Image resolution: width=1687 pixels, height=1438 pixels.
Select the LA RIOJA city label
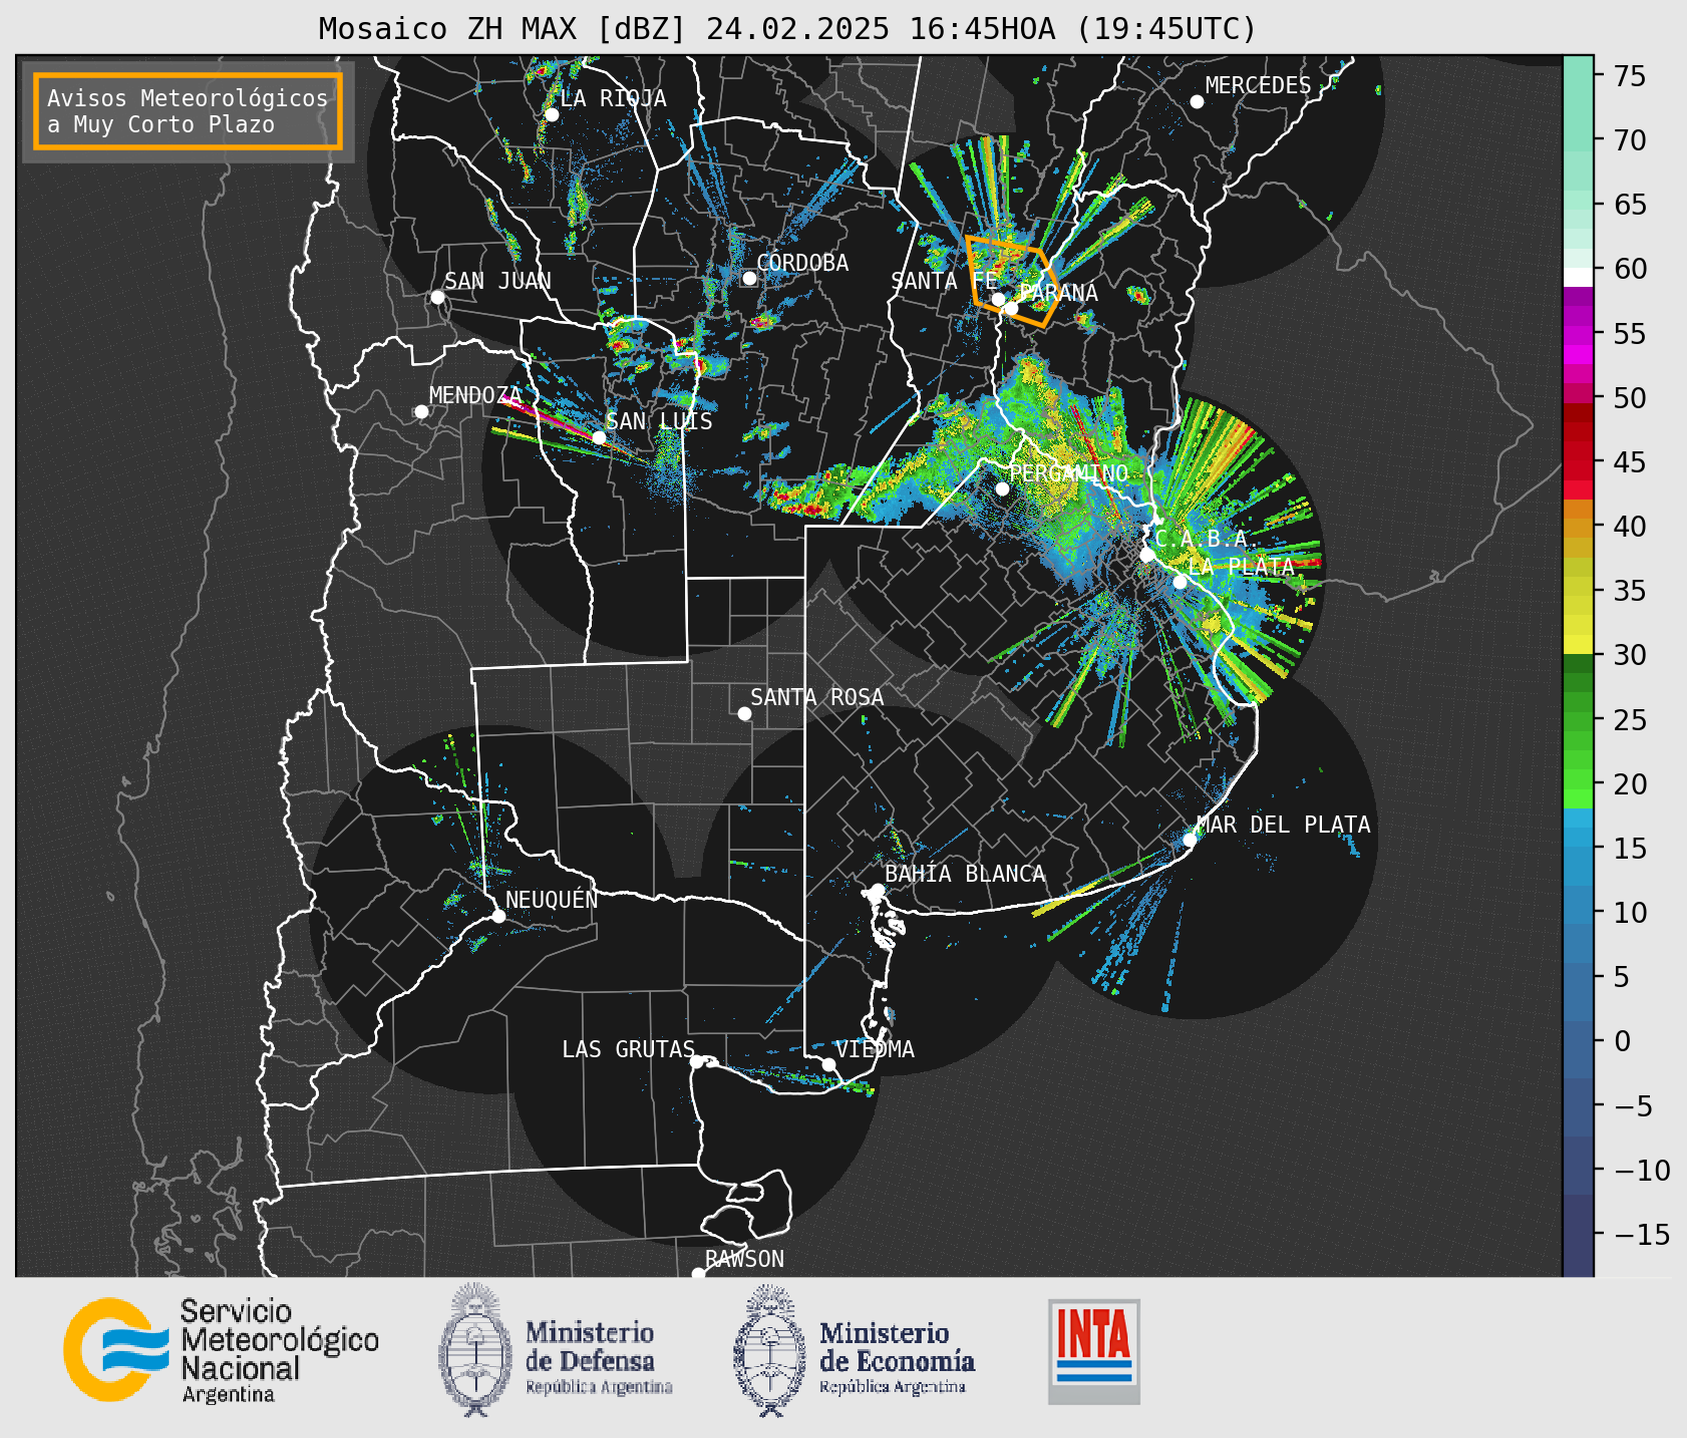pyautogui.click(x=613, y=98)
